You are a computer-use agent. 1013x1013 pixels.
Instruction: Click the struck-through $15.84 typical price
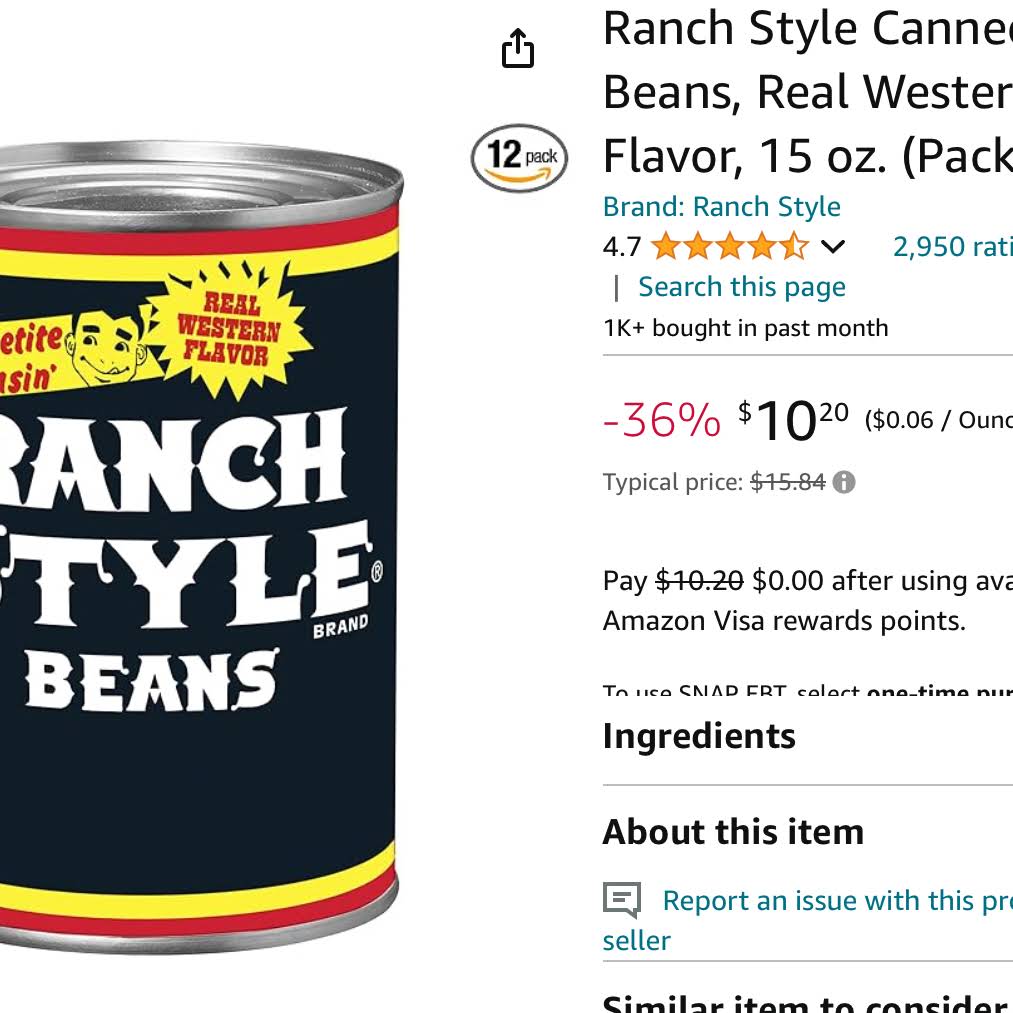pyautogui.click(x=788, y=482)
